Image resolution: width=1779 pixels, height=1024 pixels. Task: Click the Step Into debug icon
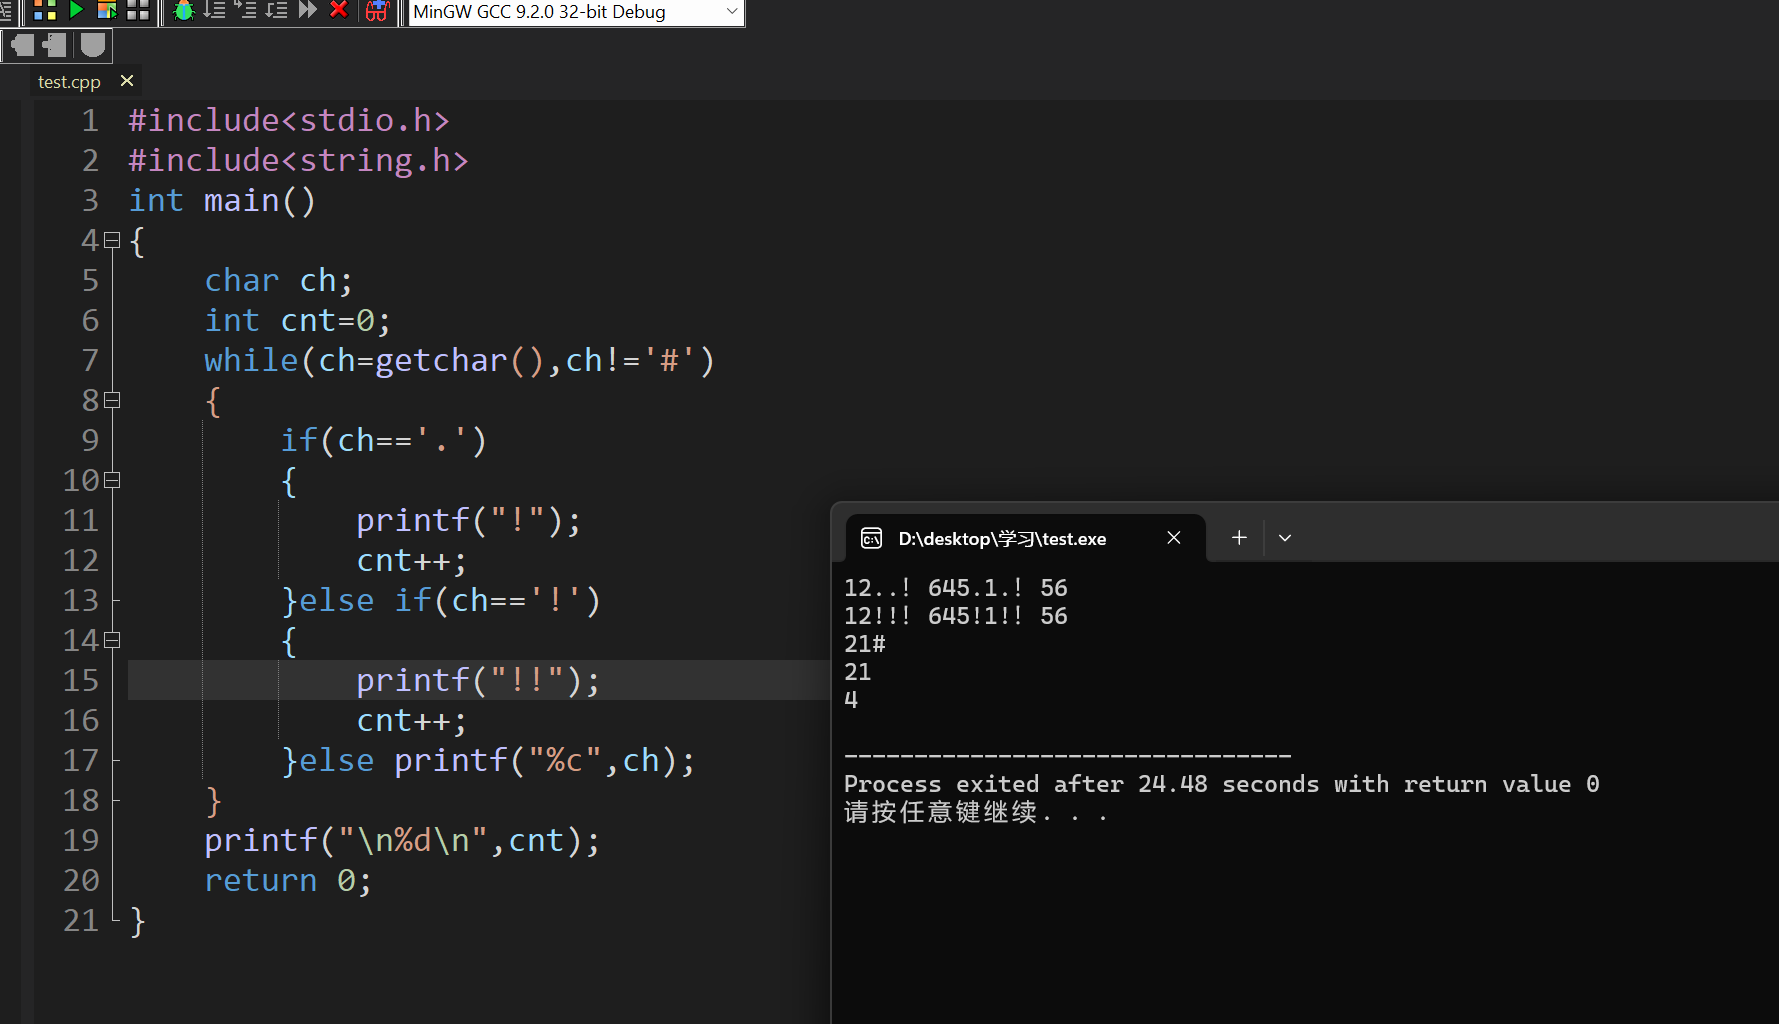[x=245, y=11]
